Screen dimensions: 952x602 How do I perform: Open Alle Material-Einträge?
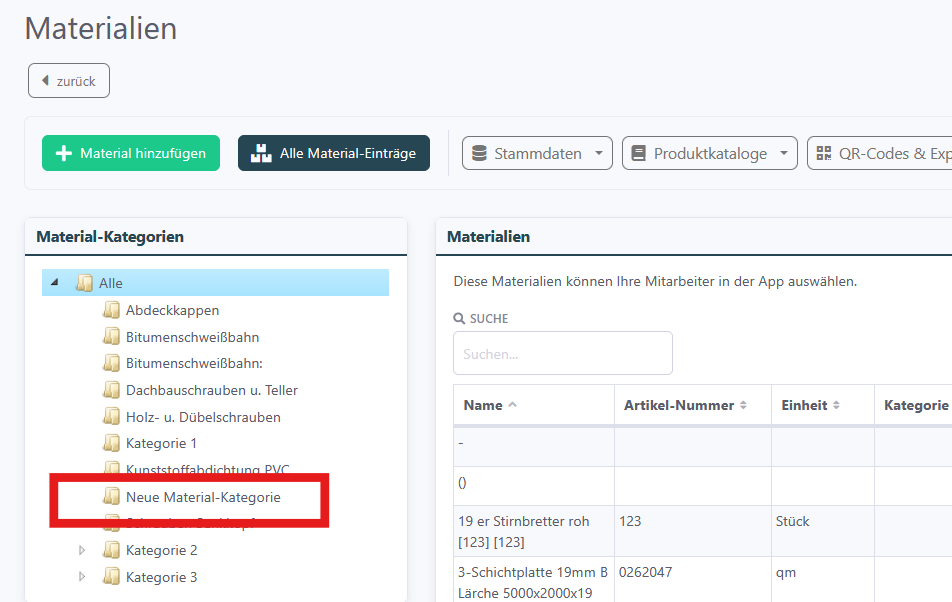click(x=334, y=153)
